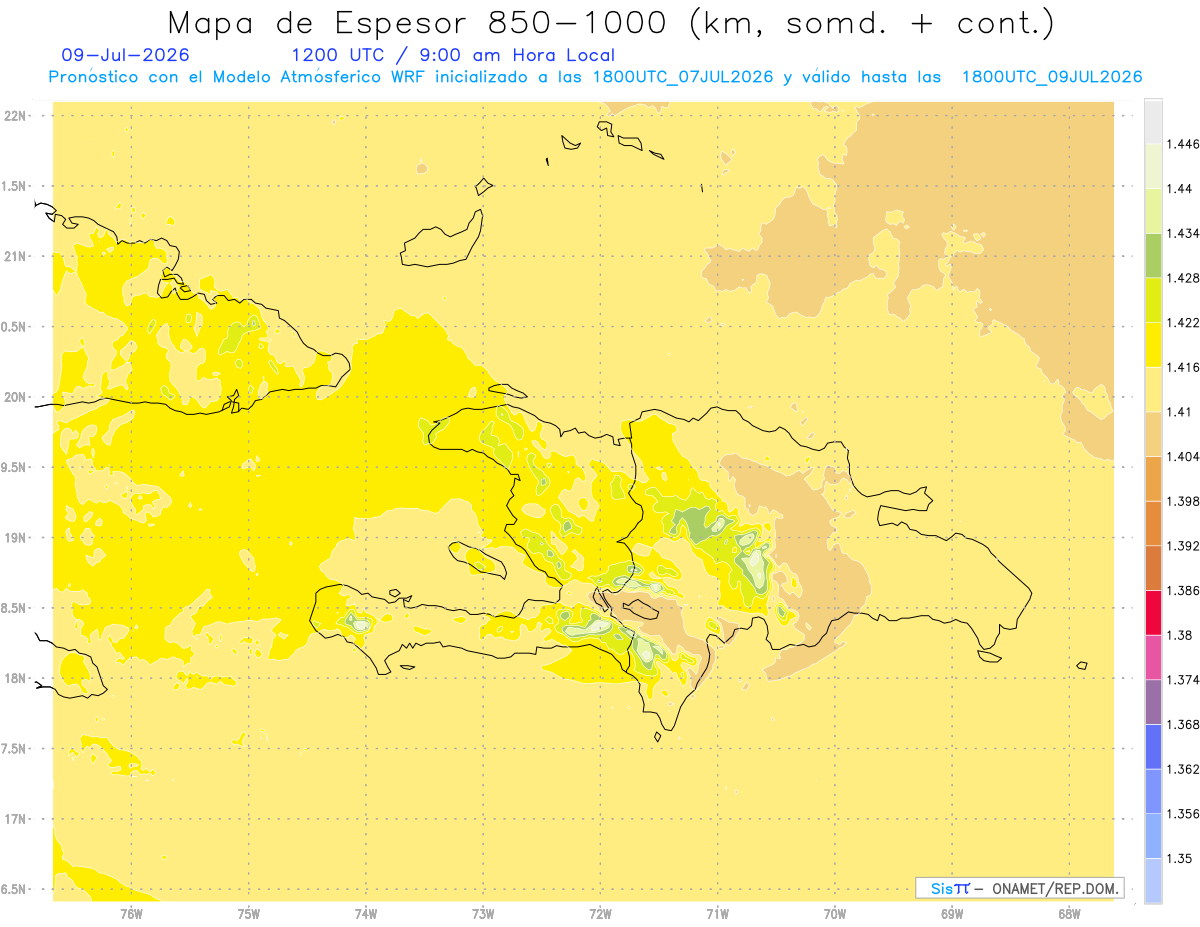Image resolution: width=1200 pixels, height=927 pixels.
Task: Click the legend value '1.416'
Action: (x=1183, y=367)
